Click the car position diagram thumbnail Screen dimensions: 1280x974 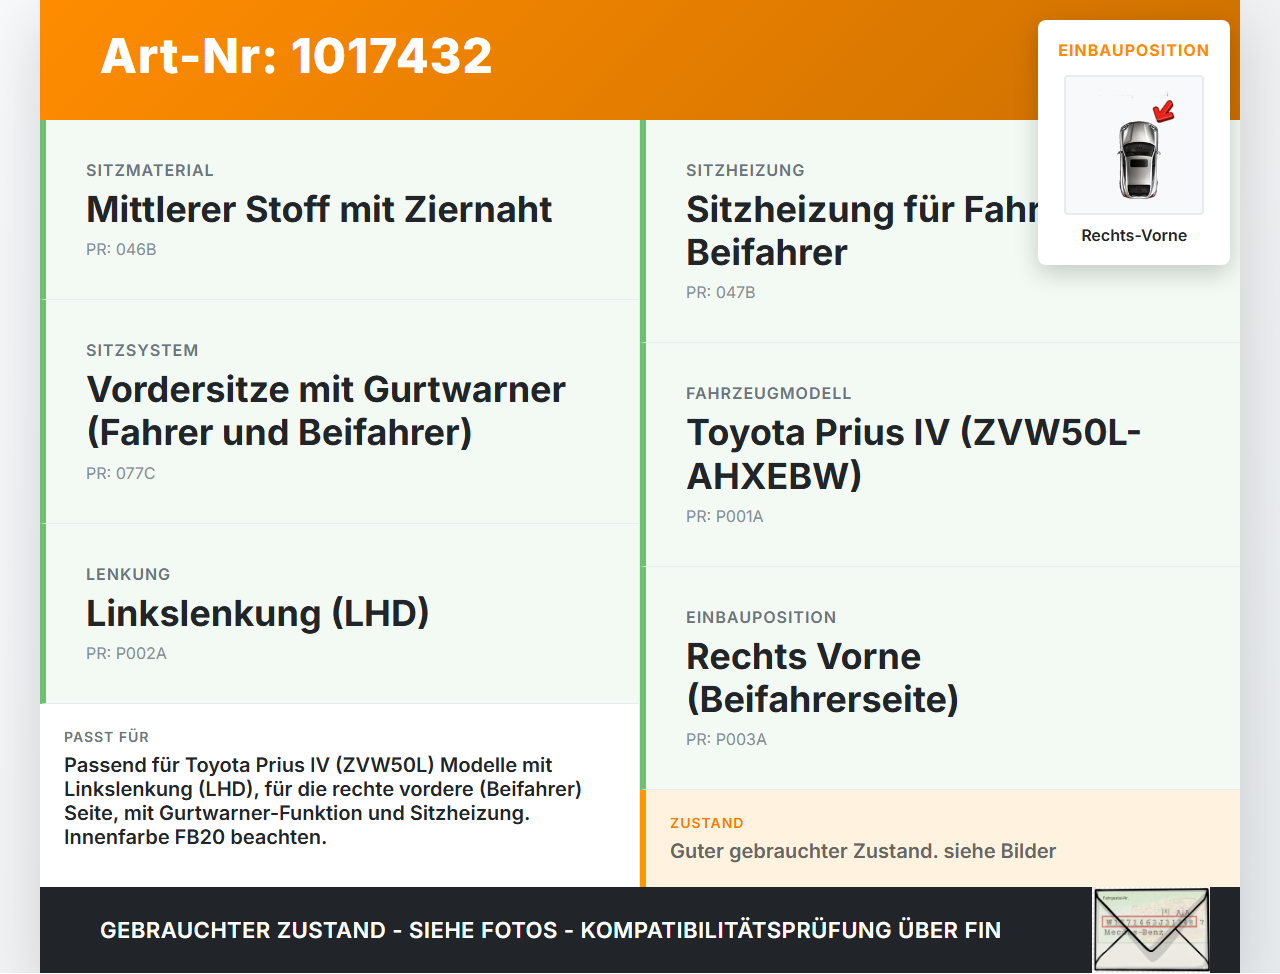[1134, 145]
